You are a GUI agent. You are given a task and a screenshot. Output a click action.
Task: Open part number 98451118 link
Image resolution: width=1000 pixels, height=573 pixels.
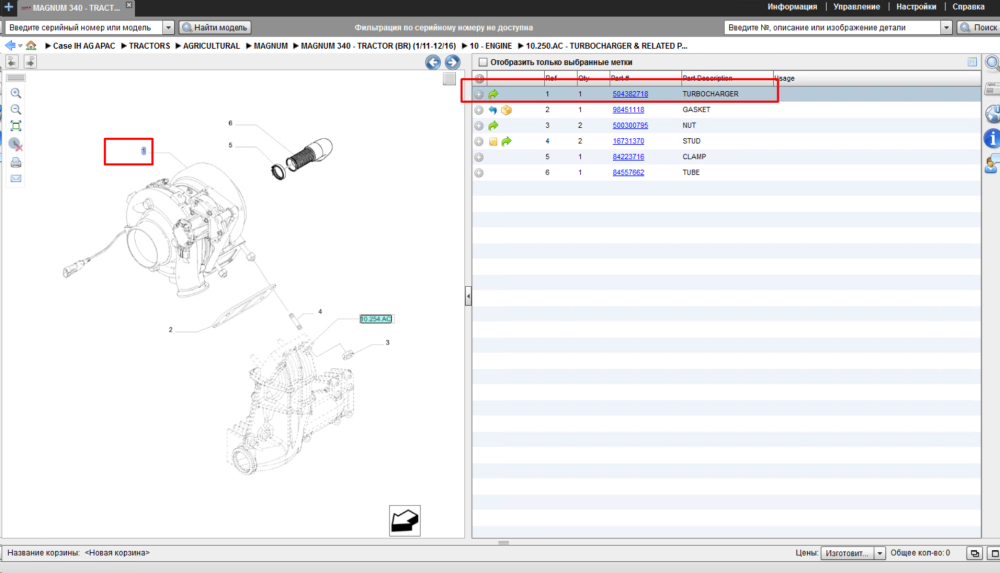coord(628,110)
